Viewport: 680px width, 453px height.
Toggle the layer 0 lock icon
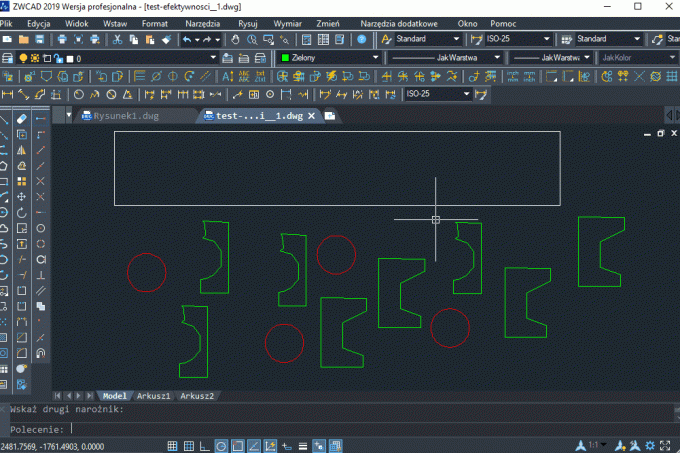tap(59, 58)
